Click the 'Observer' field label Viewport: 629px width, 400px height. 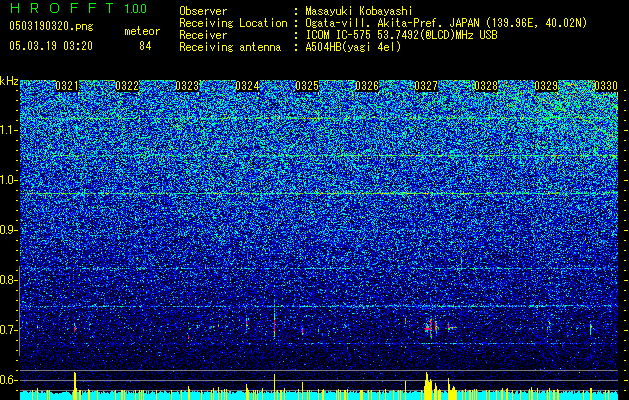tap(203, 11)
